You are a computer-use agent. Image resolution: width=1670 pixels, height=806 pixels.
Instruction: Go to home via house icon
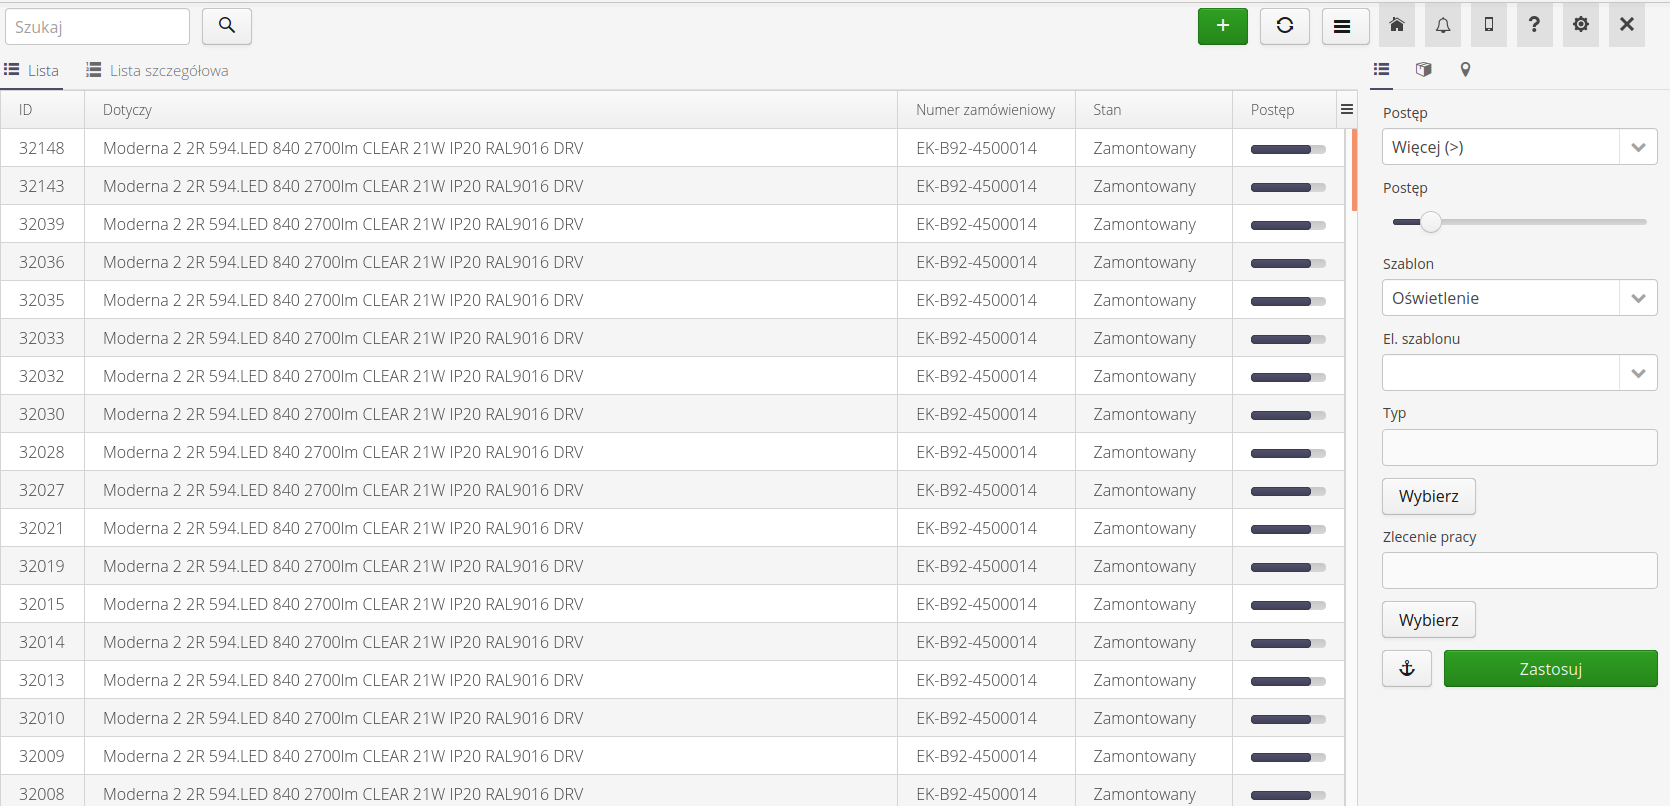[1396, 25]
